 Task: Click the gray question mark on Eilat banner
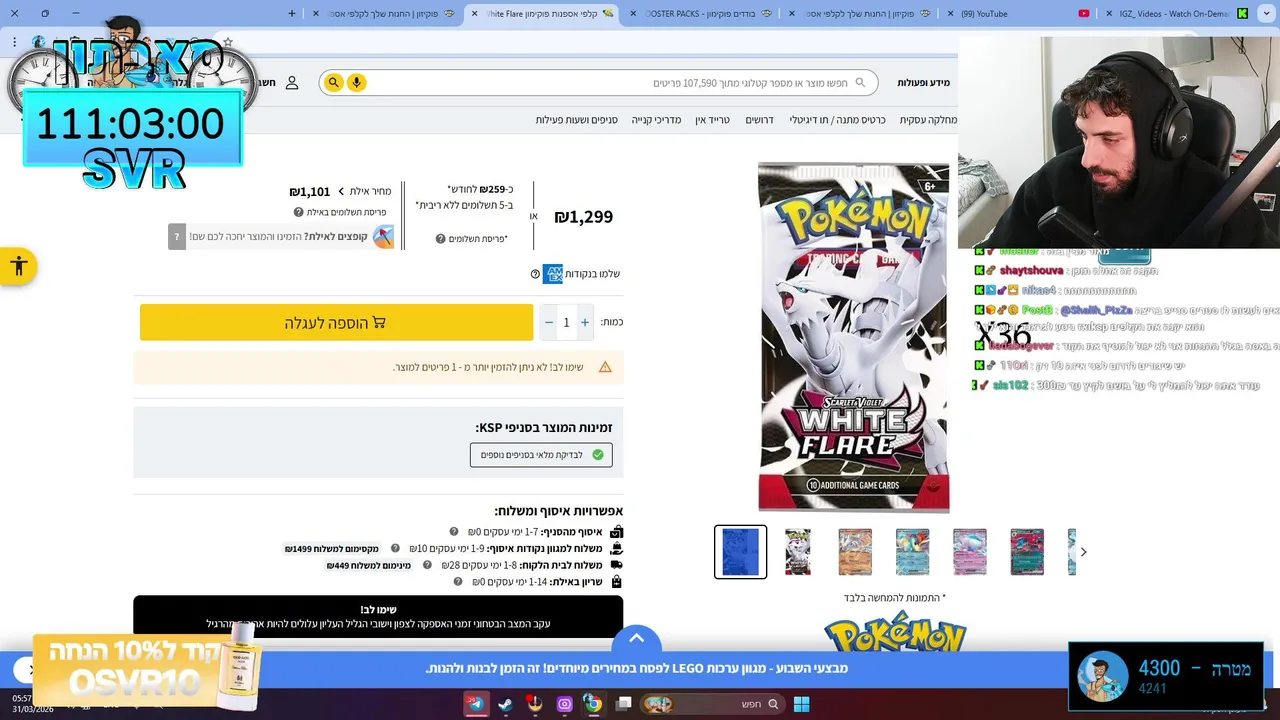(x=177, y=237)
